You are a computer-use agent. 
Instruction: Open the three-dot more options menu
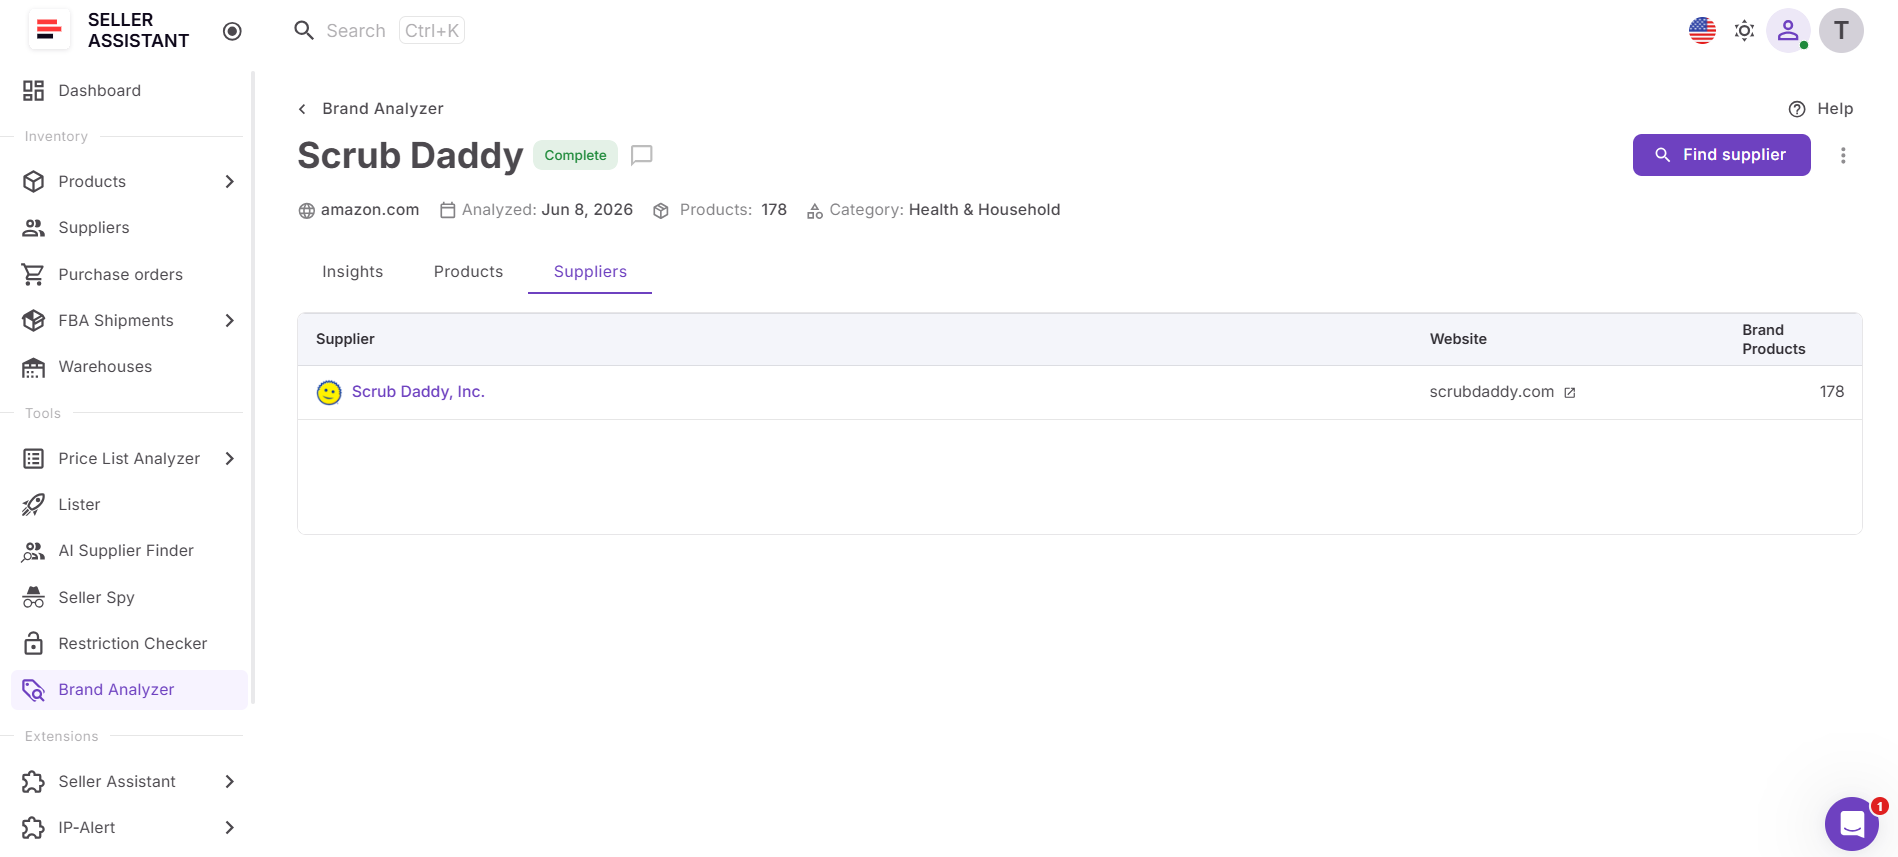pyautogui.click(x=1843, y=155)
